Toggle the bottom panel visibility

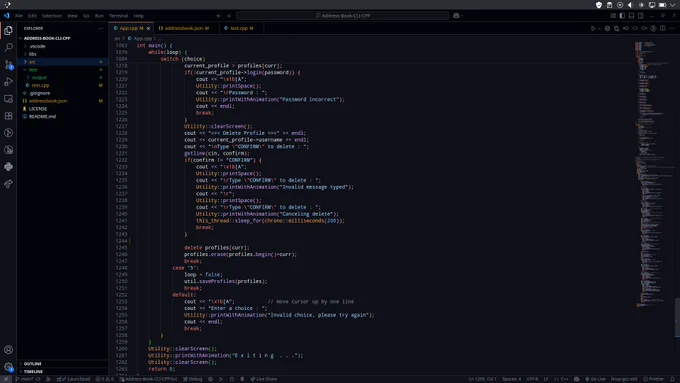(x=631, y=16)
